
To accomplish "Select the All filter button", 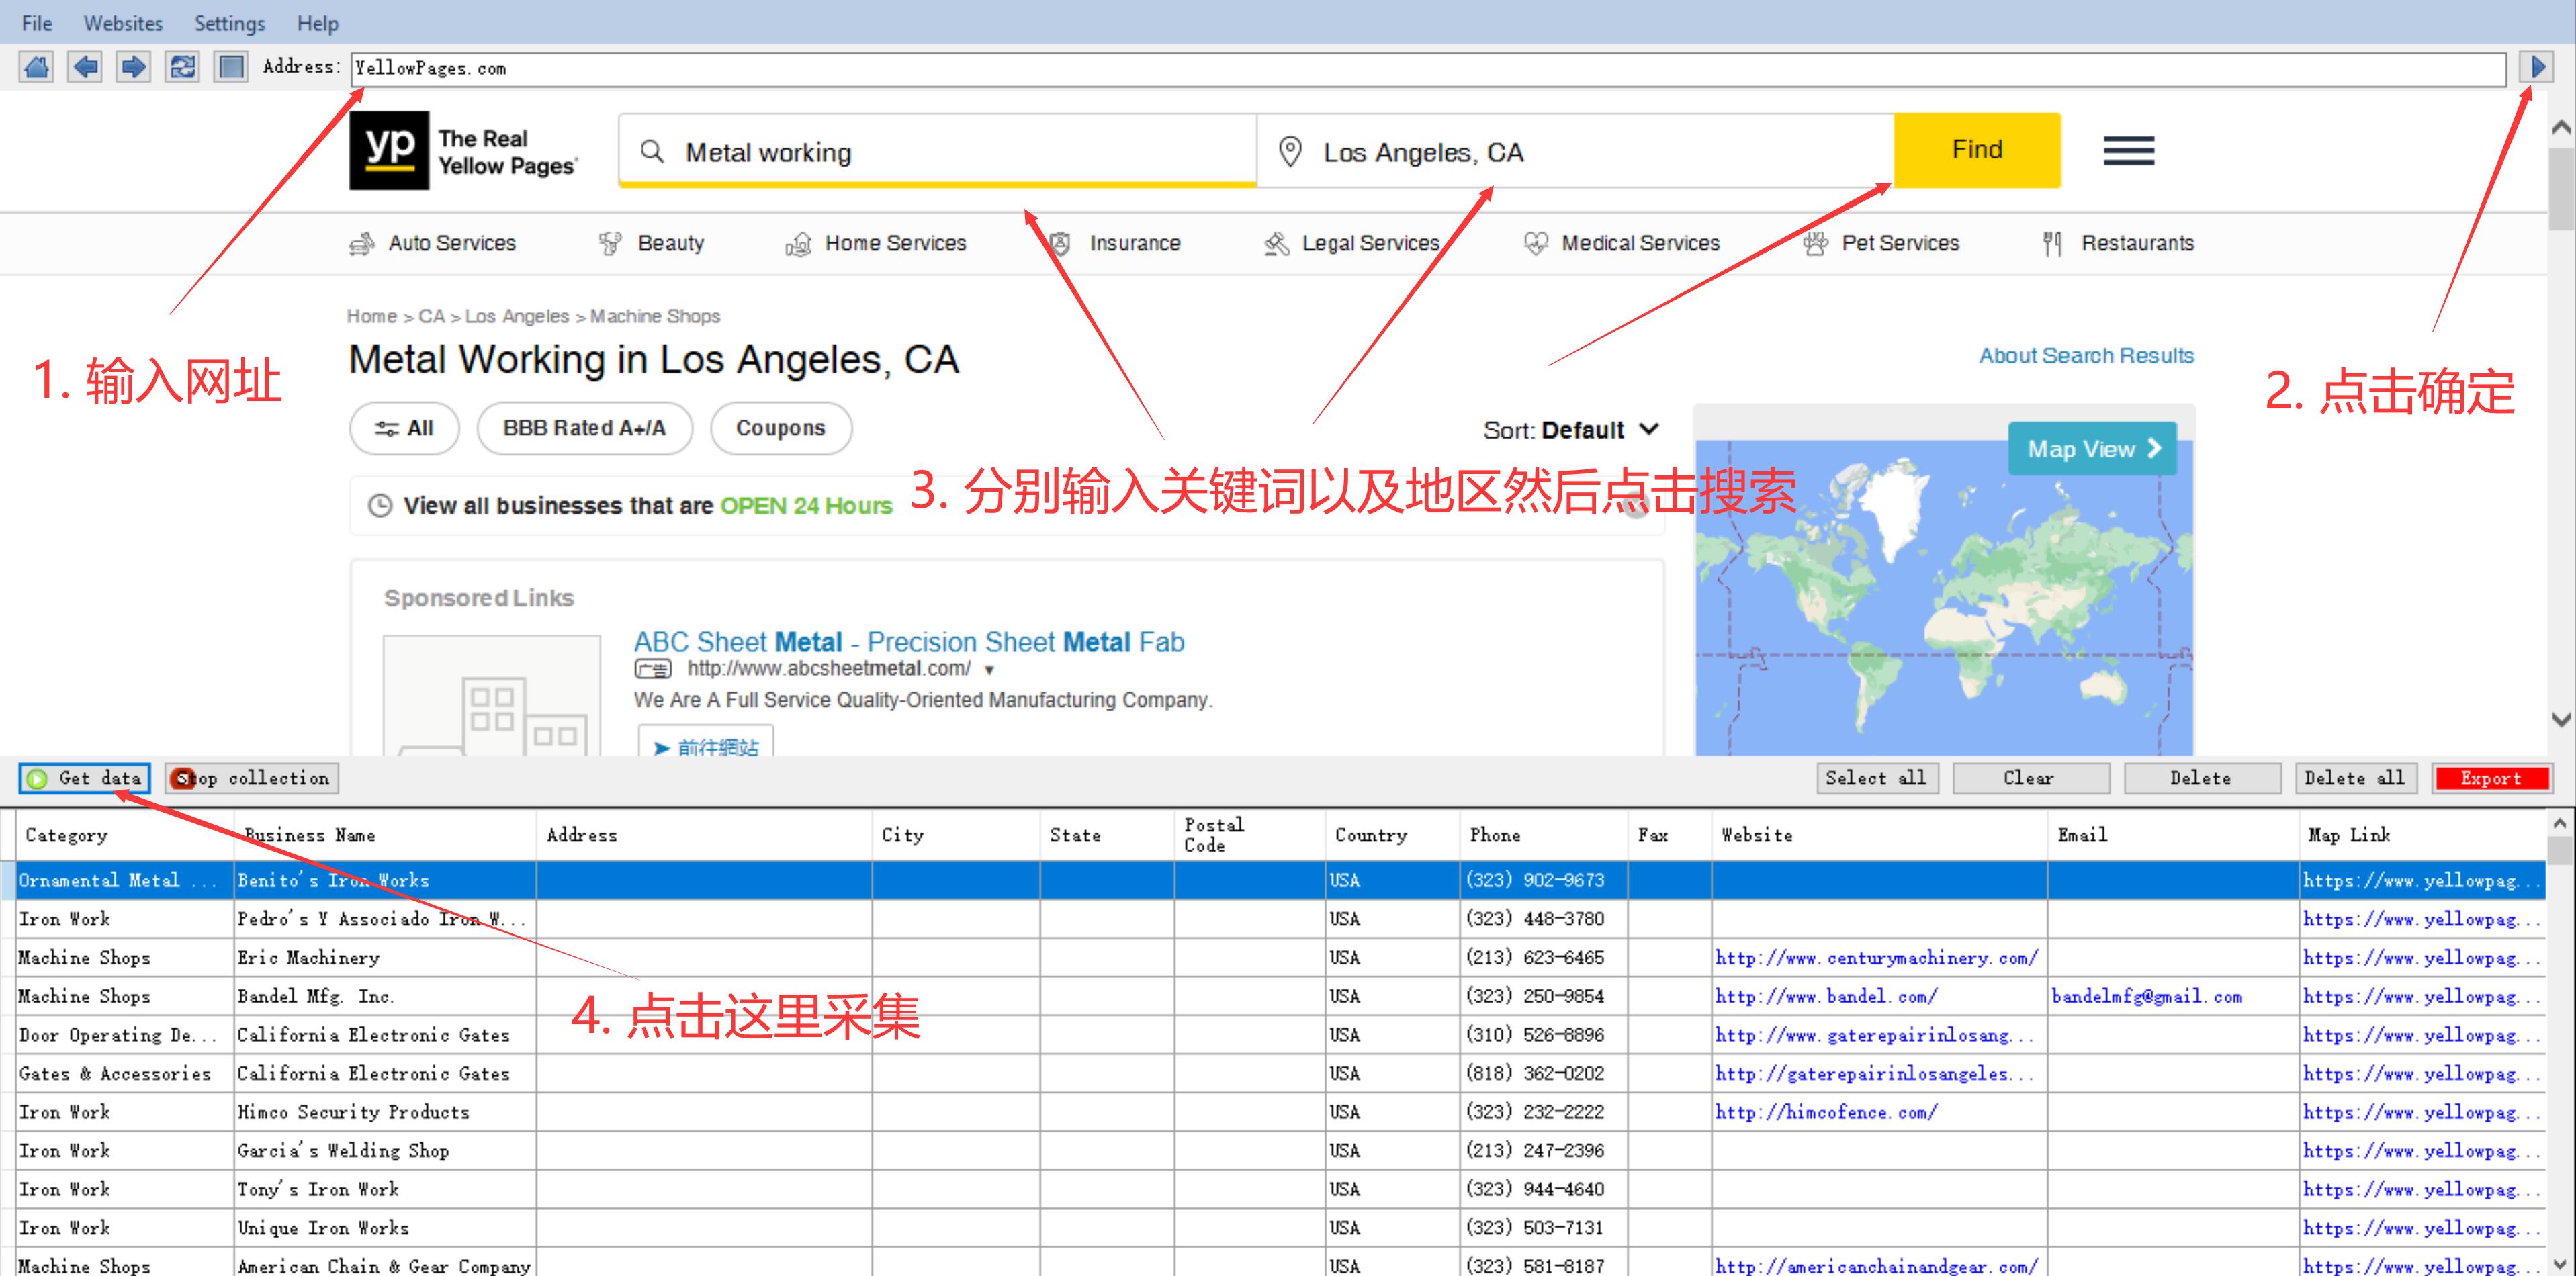I will click(404, 428).
